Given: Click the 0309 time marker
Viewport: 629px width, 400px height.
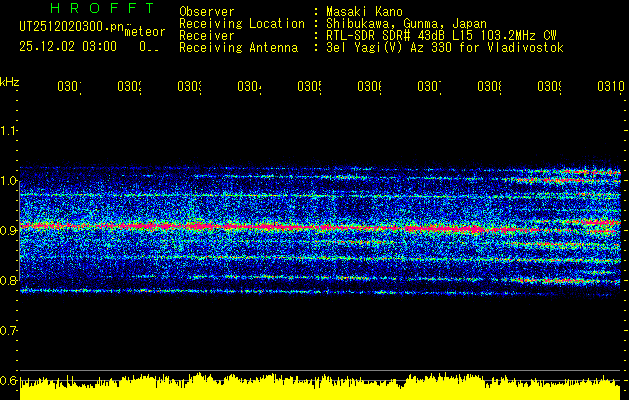Looking at the screenshot, I should click(549, 86).
